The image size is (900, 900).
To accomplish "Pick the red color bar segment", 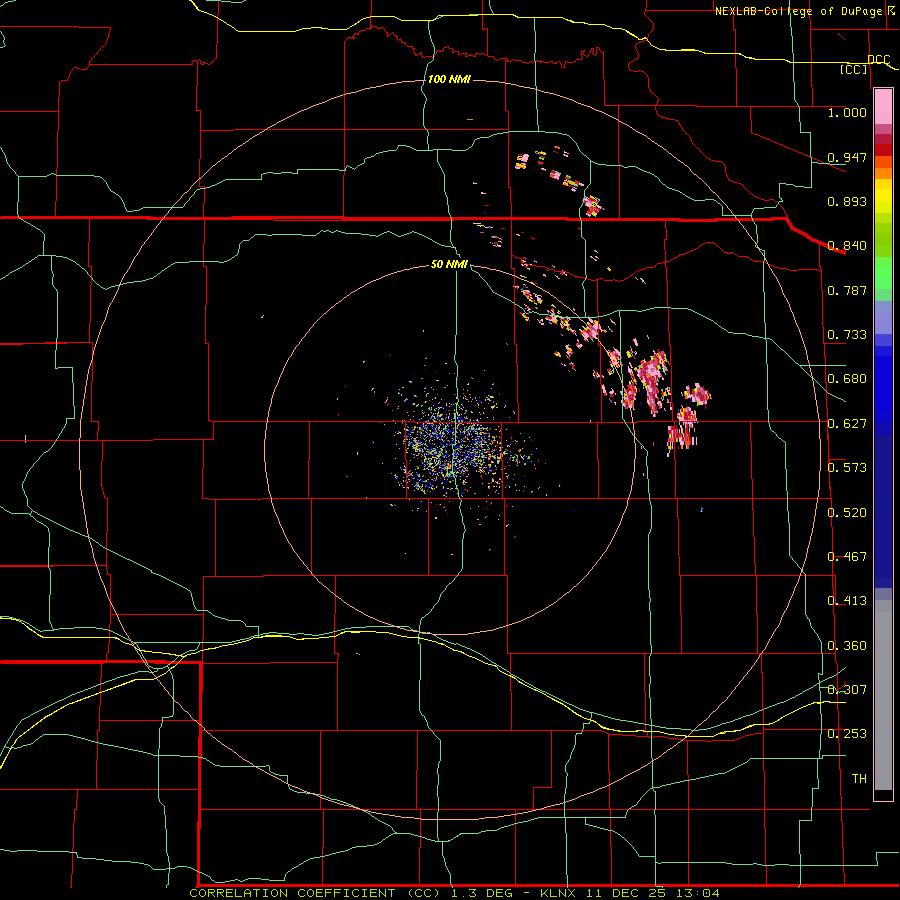I will [883, 150].
